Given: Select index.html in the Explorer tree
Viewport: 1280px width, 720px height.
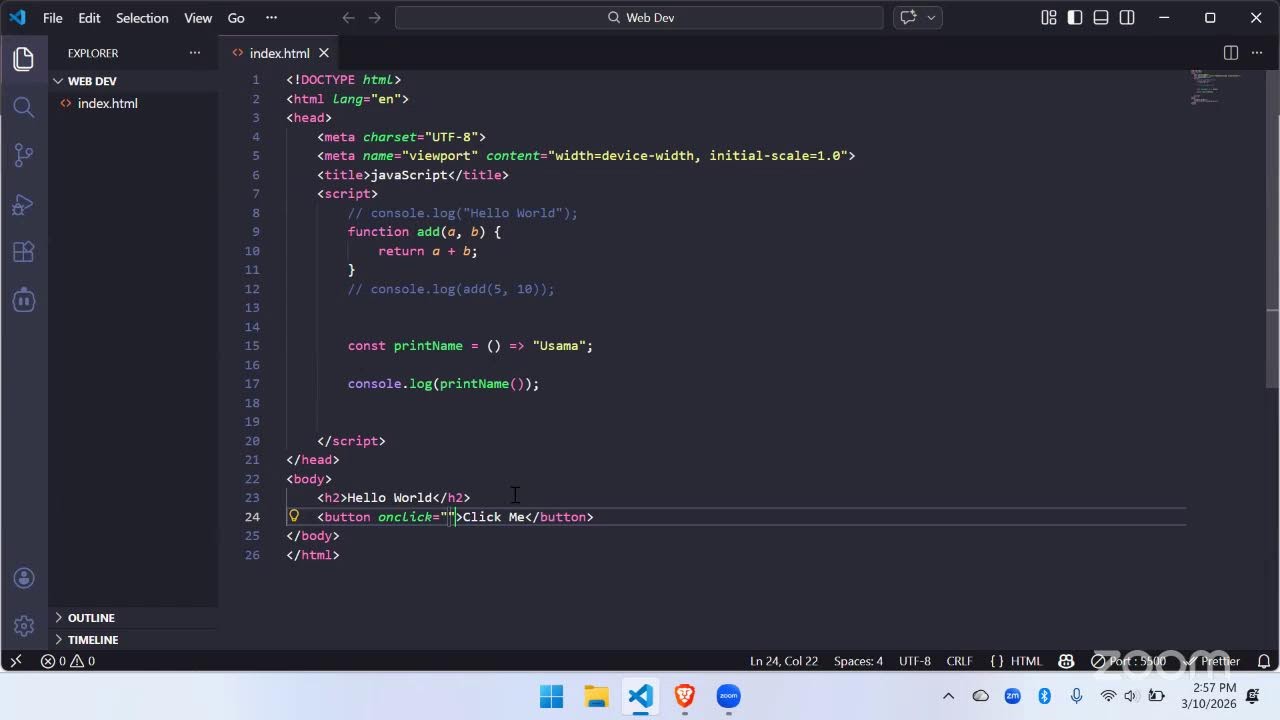Looking at the screenshot, I should tap(133, 103).
